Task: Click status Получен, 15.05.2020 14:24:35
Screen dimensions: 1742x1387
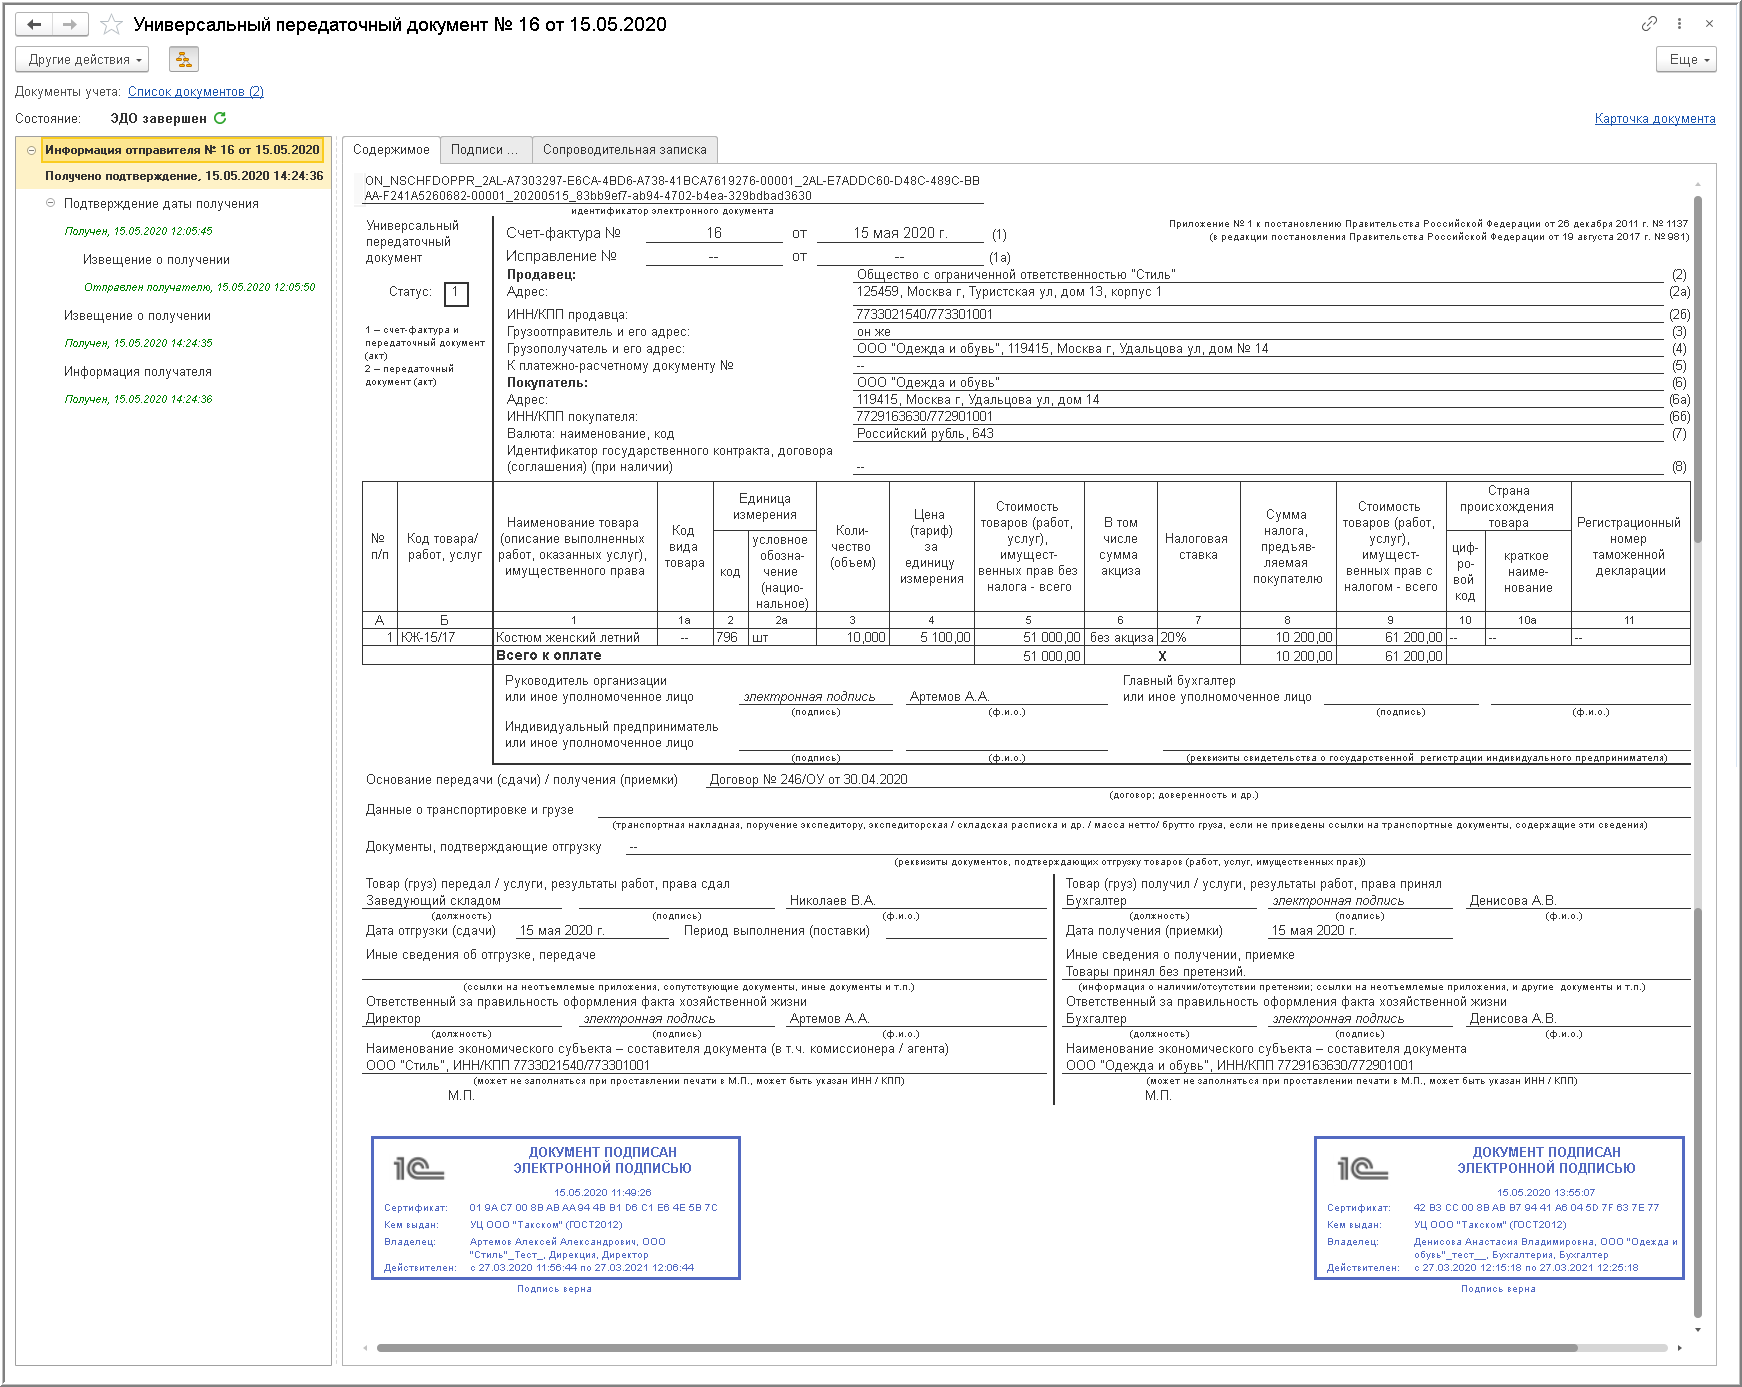Action: click(138, 343)
